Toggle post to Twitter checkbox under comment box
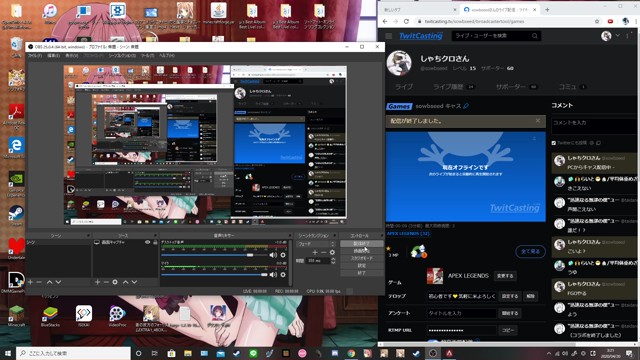The height and width of the screenshot is (360, 640). click(x=554, y=143)
